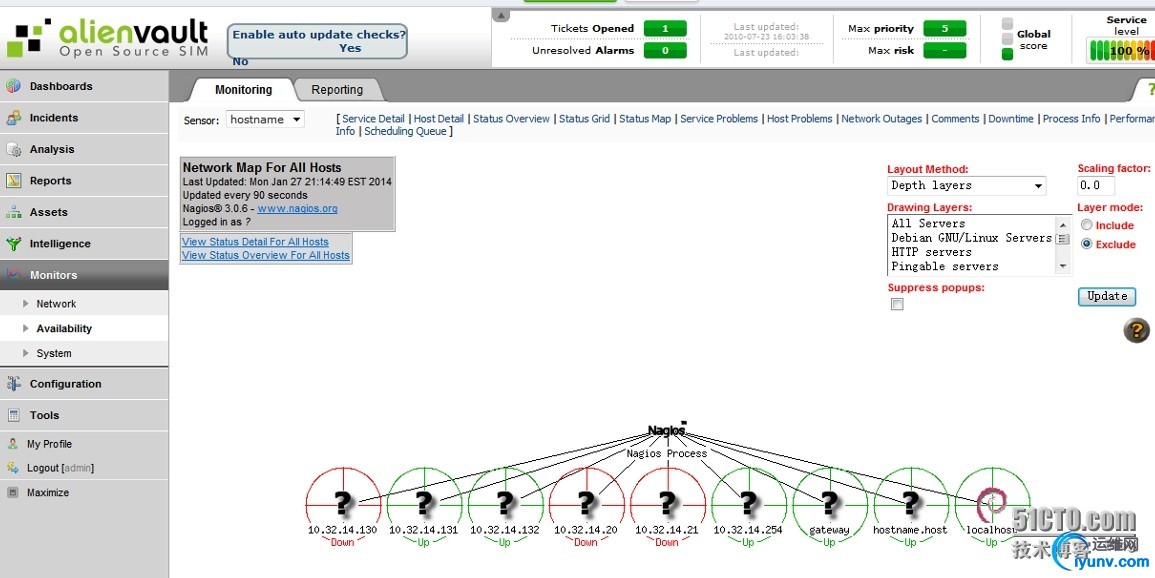The image size is (1155, 578).
Task: Click host icon for 10.32.14.20
Action: (586, 503)
